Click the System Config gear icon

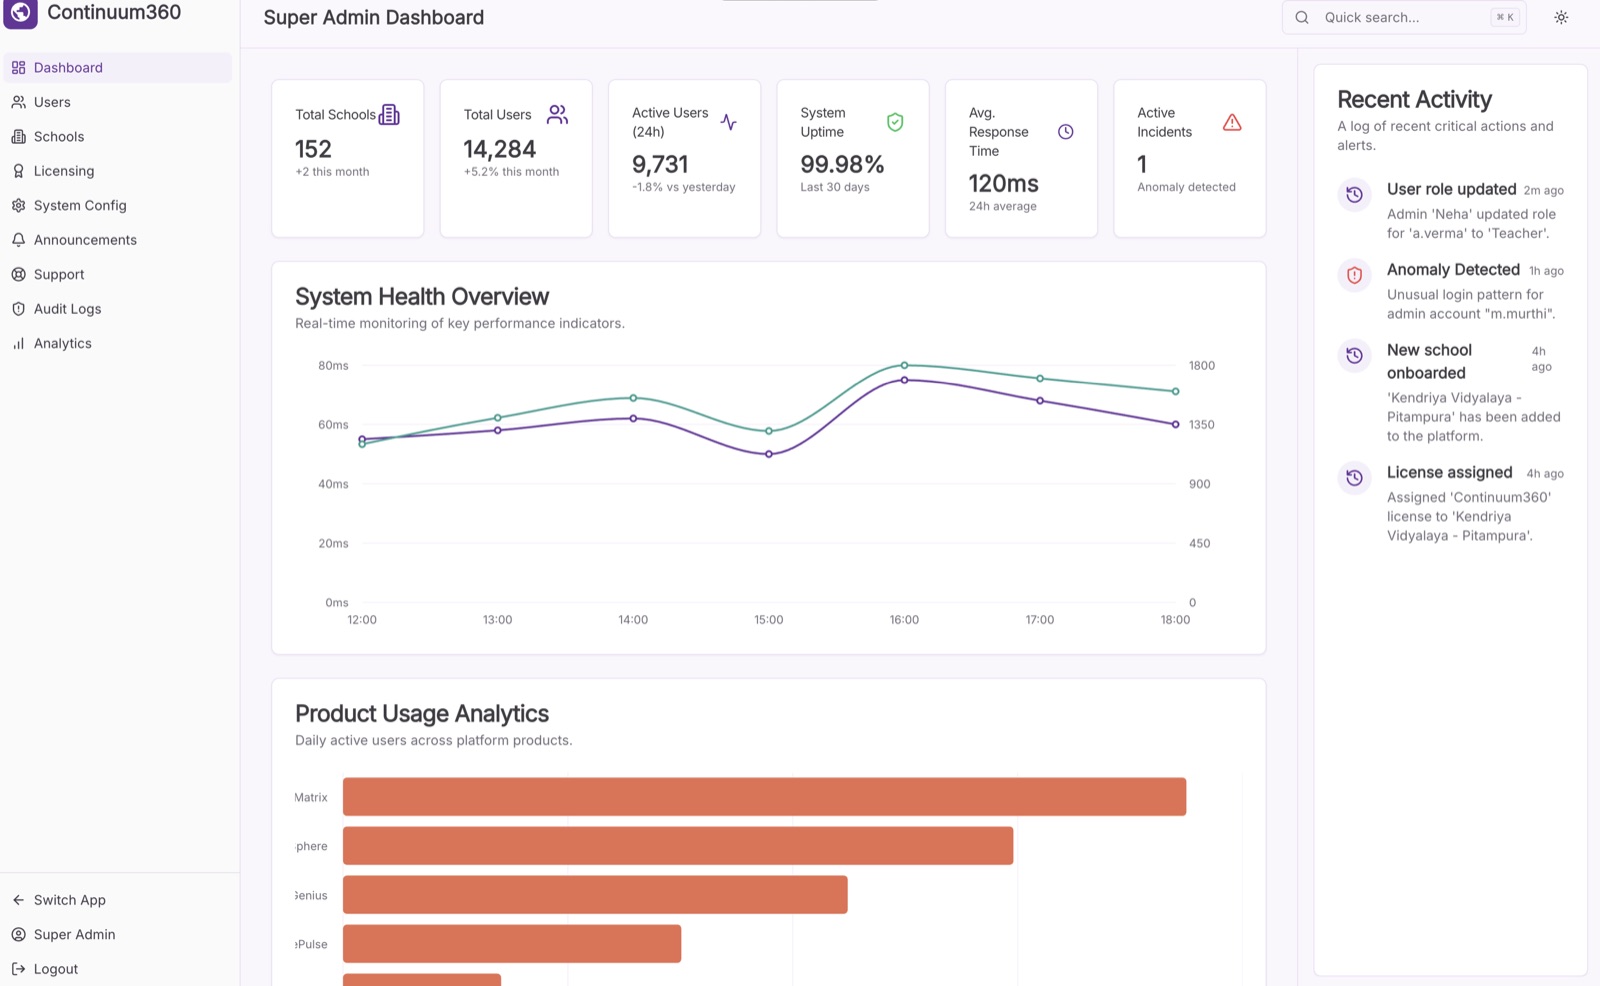[x=18, y=206]
